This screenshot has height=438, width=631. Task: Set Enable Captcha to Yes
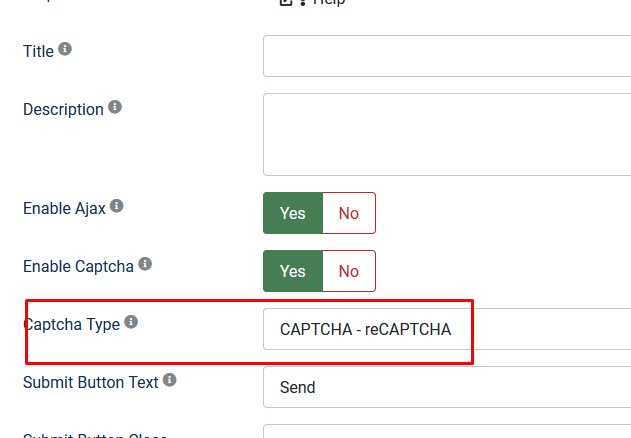pos(293,271)
